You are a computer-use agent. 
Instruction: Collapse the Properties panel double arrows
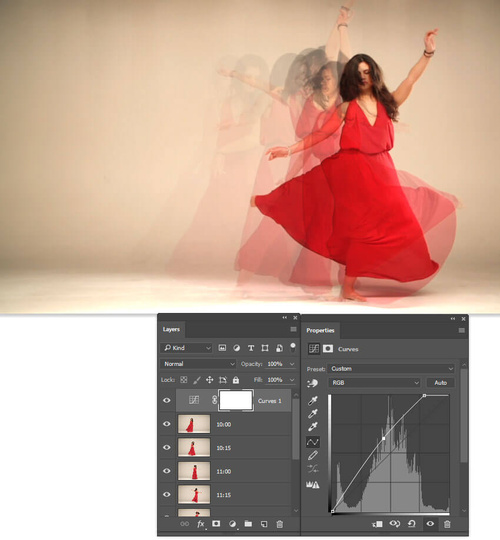[x=452, y=319]
